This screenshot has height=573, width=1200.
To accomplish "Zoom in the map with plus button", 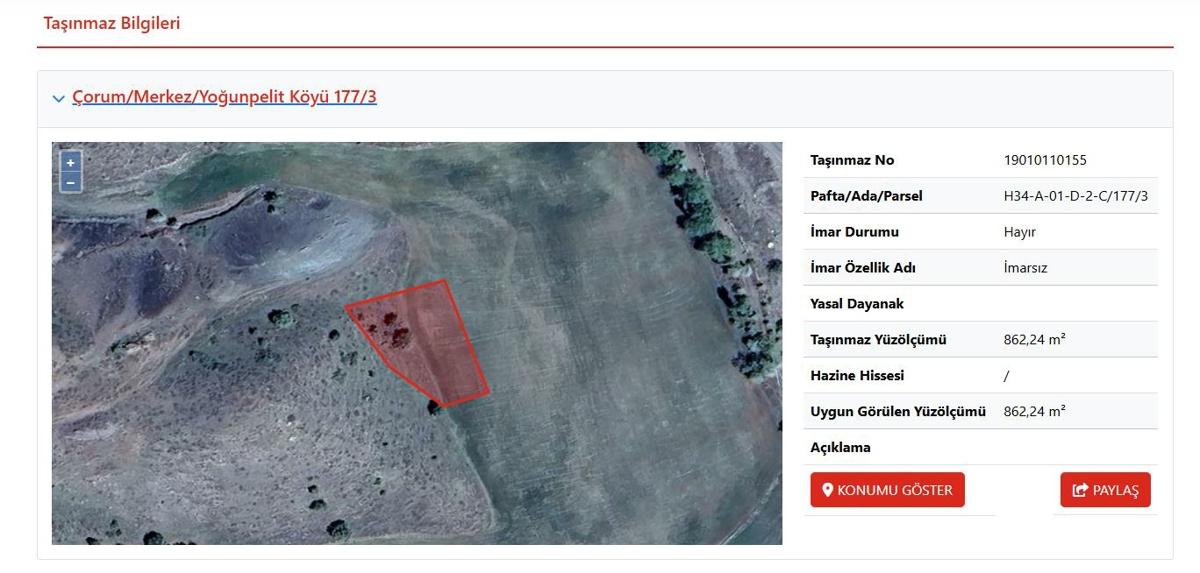I will click(70, 162).
